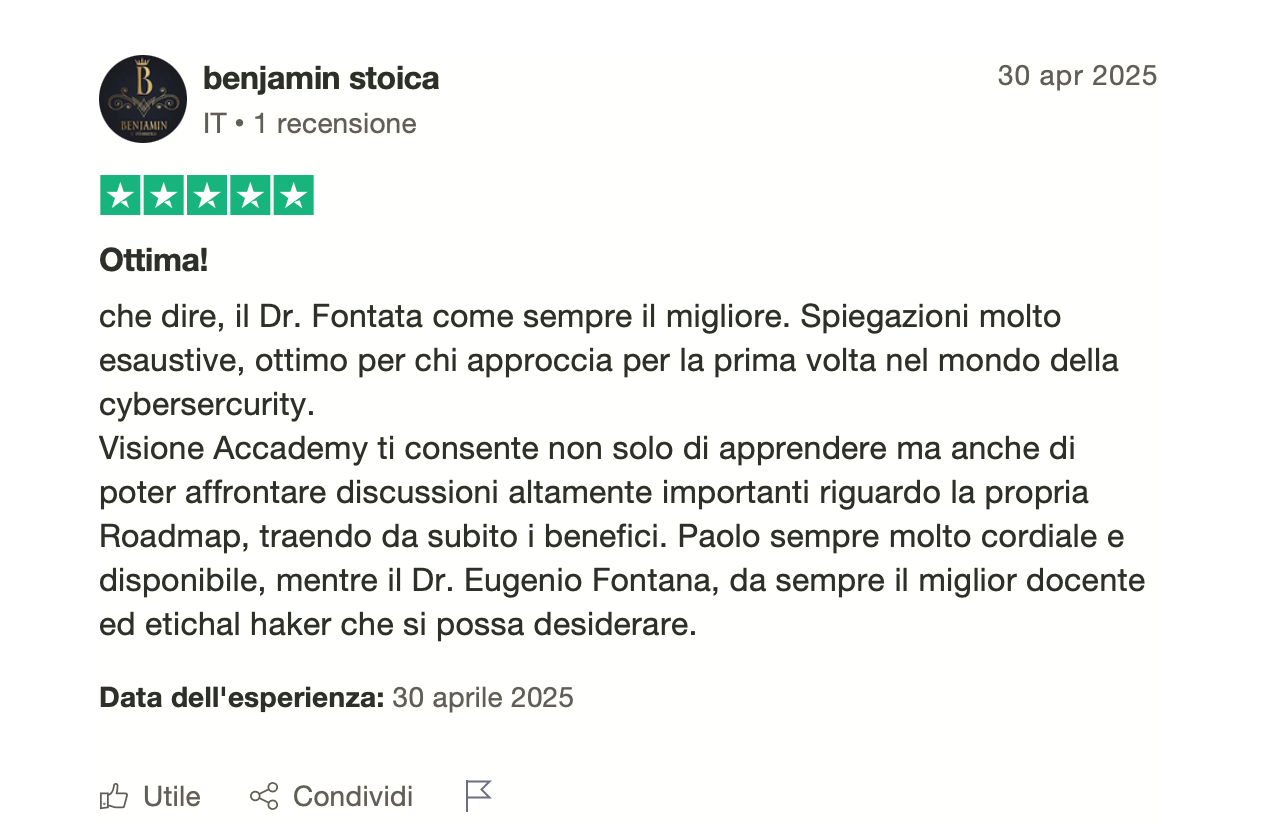1280x840 pixels.
Task: Click the "30 aprile 2025" experience date
Action: pos(483,697)
